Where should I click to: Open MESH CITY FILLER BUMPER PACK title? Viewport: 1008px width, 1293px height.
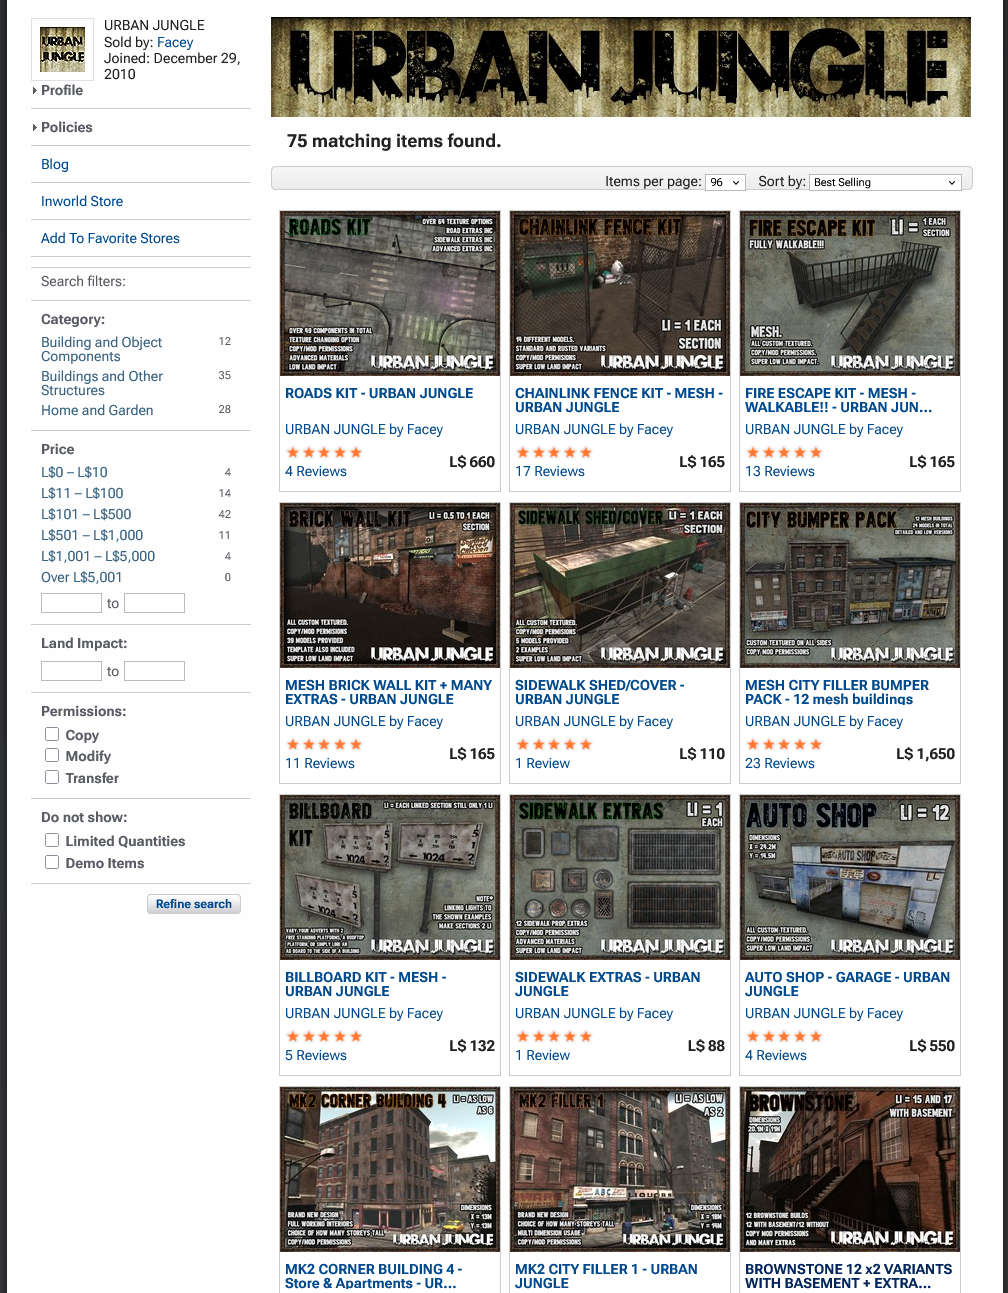837,692
